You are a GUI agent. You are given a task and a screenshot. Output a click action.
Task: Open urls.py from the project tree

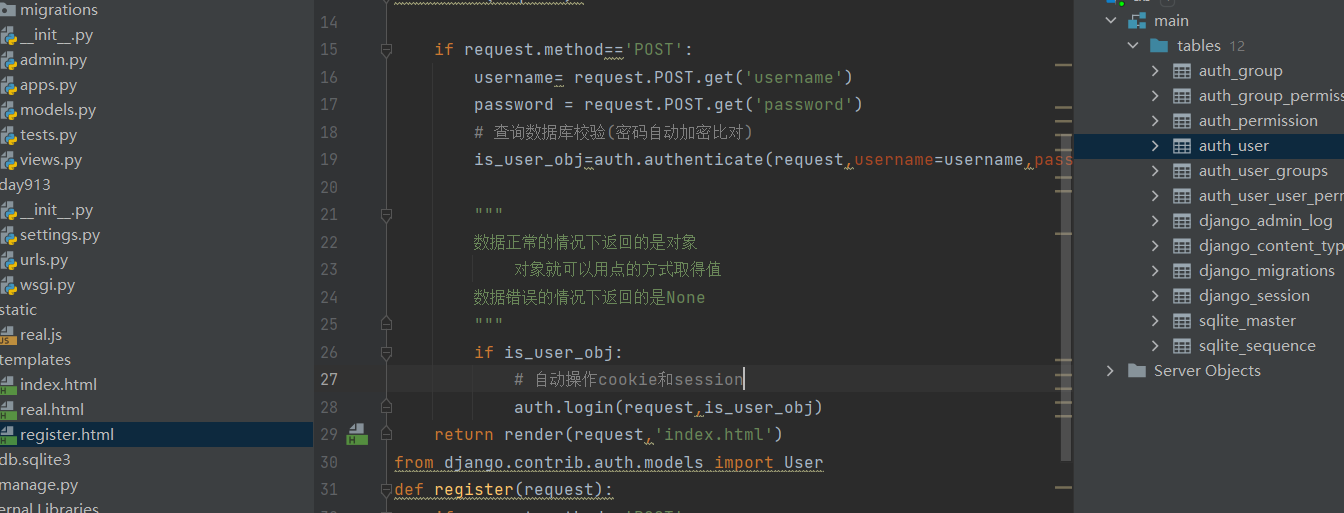pyautogui.click(x=44, y=260)
